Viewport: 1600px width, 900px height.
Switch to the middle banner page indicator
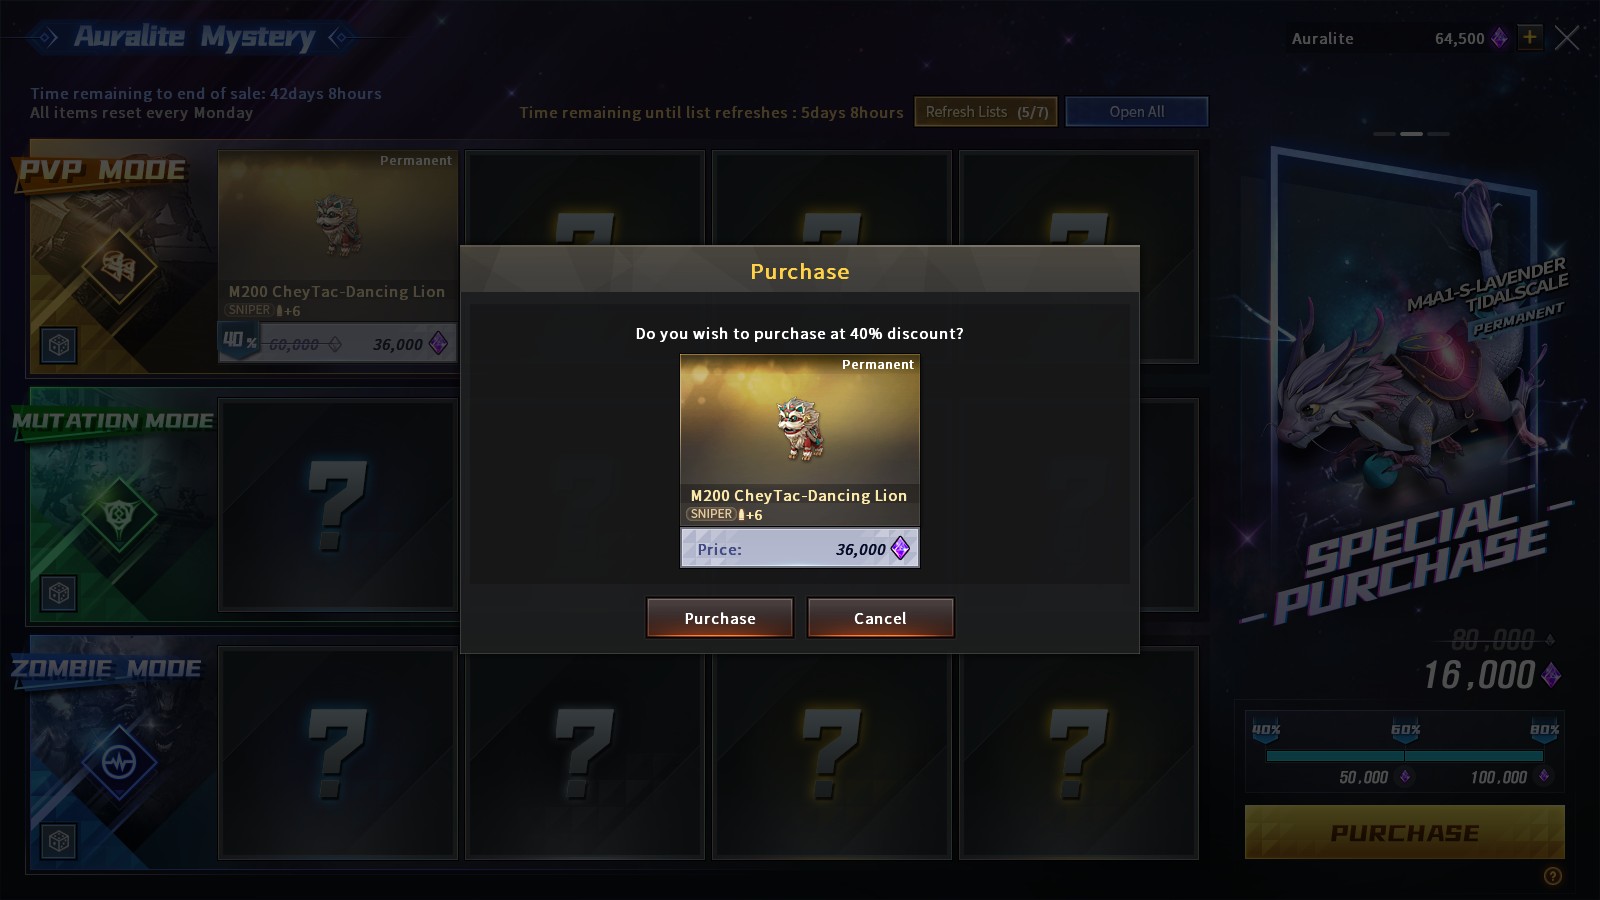[1411, 133]
